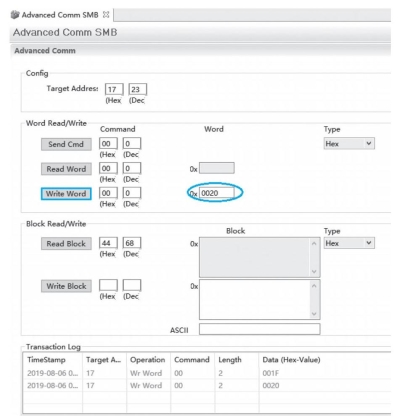Click the Write Word button

coord(66,194)
